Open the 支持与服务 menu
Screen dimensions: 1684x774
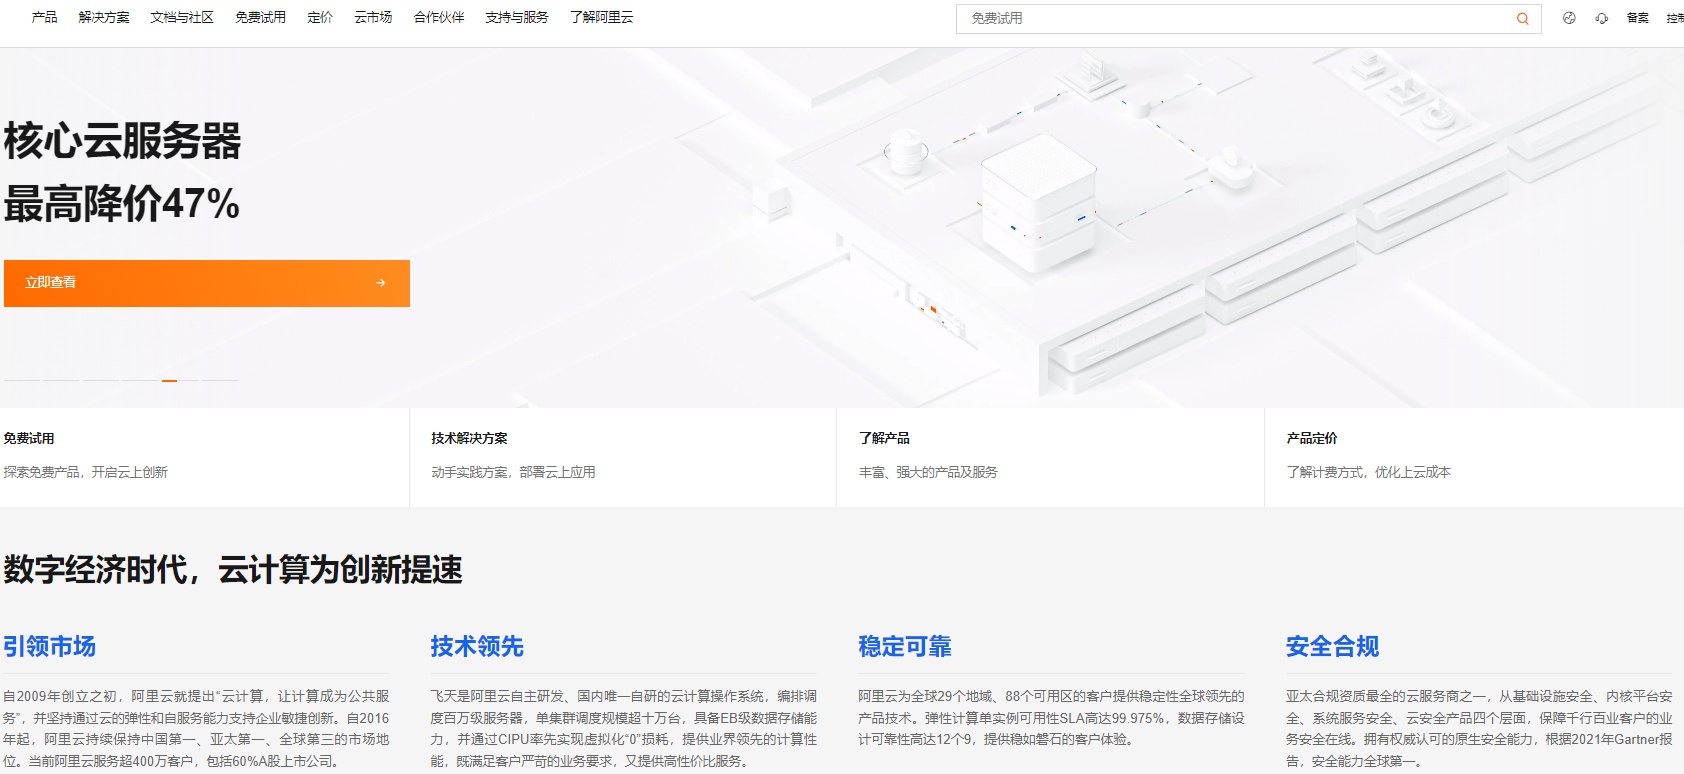[517, 17]
